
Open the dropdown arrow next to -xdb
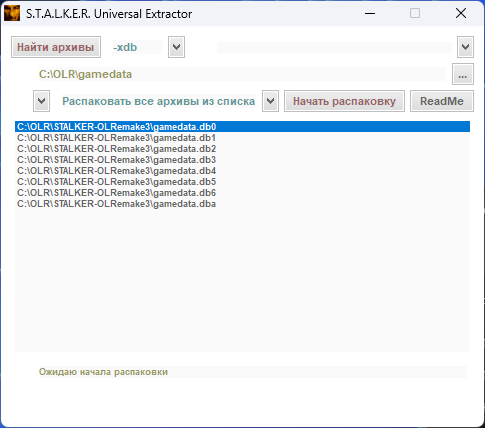click(x=176, y=47)
